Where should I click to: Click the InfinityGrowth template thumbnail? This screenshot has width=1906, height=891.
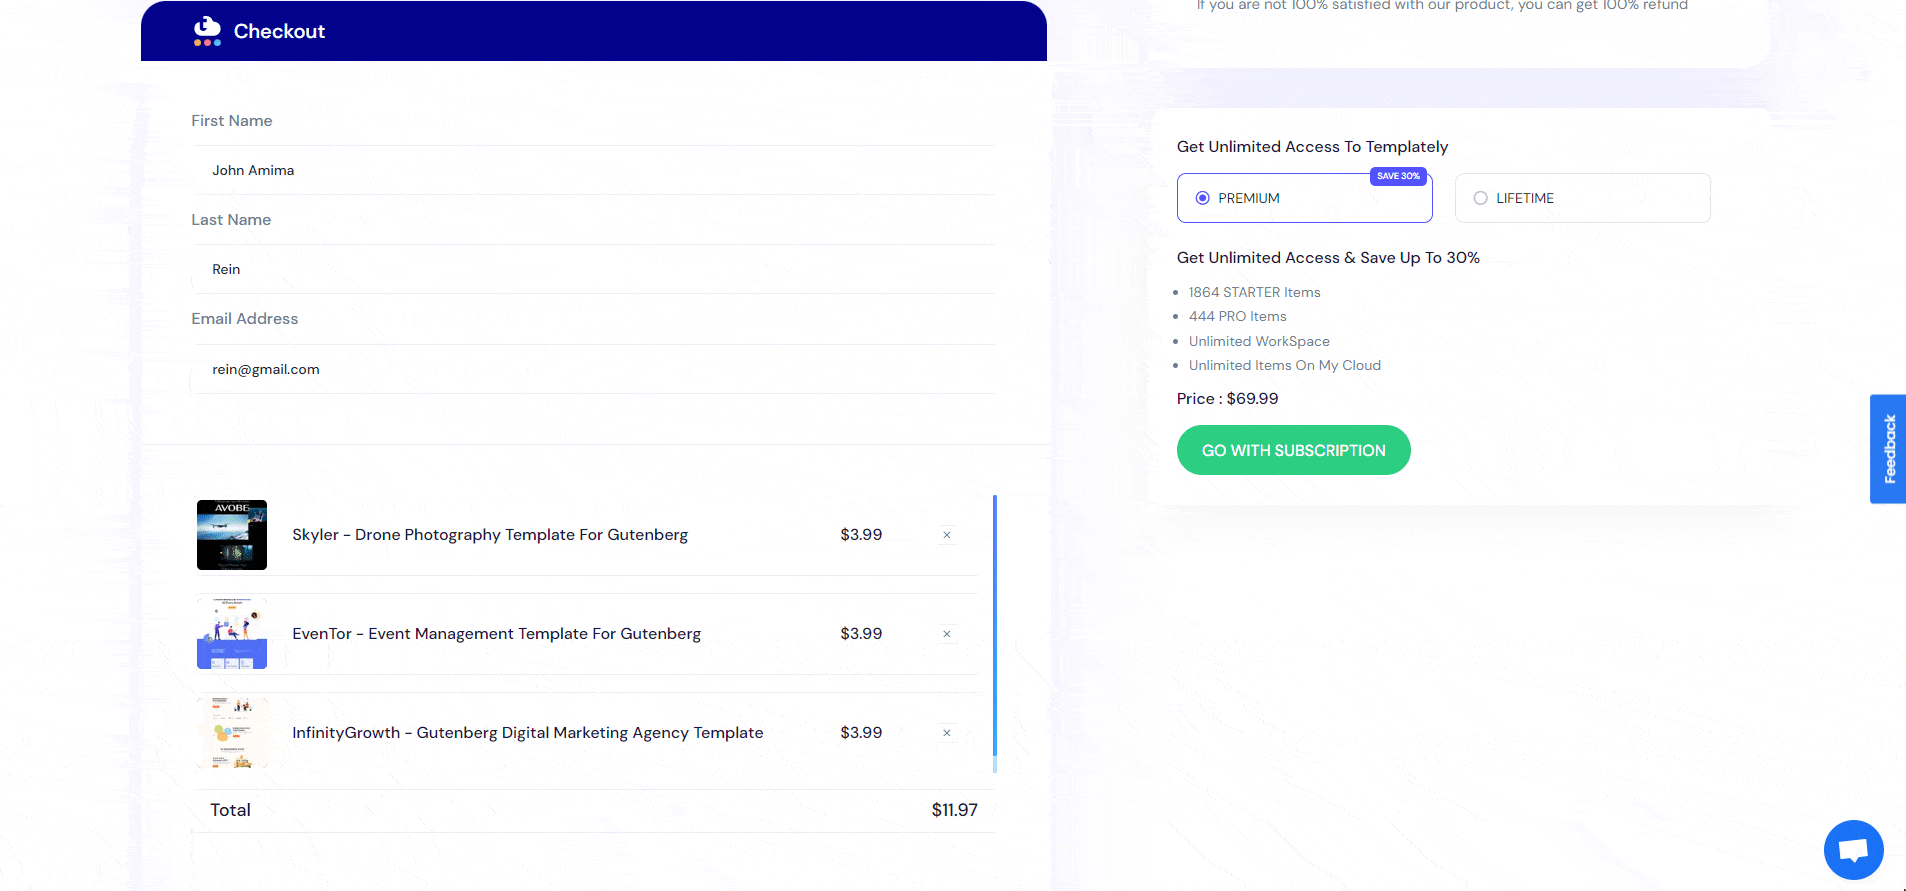(x=232, y=733)
